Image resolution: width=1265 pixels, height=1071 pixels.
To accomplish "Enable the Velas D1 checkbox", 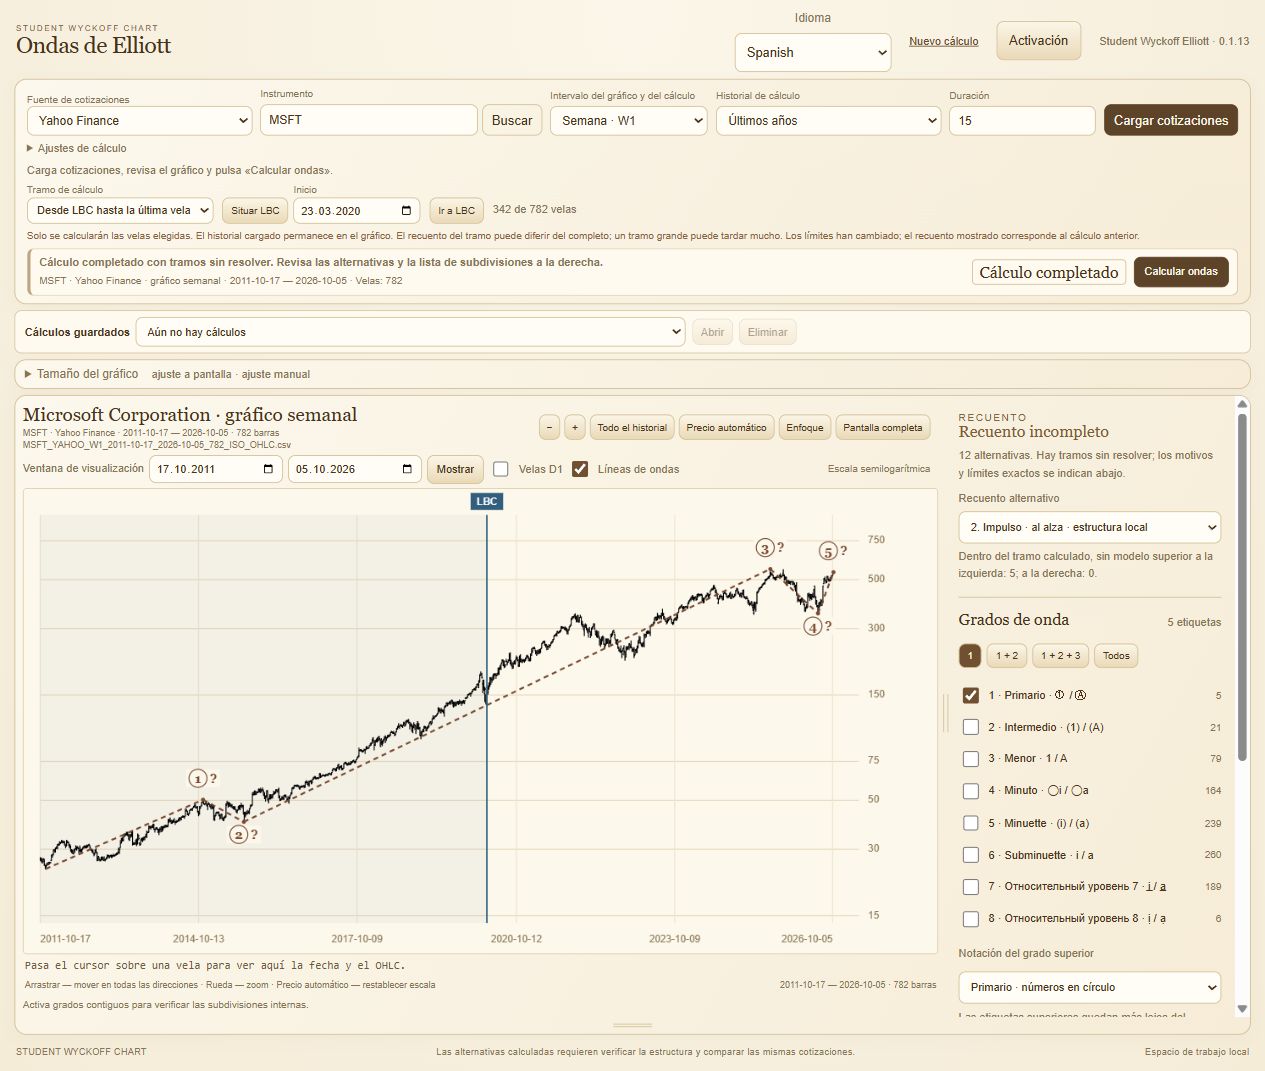I will click(501, 469).
